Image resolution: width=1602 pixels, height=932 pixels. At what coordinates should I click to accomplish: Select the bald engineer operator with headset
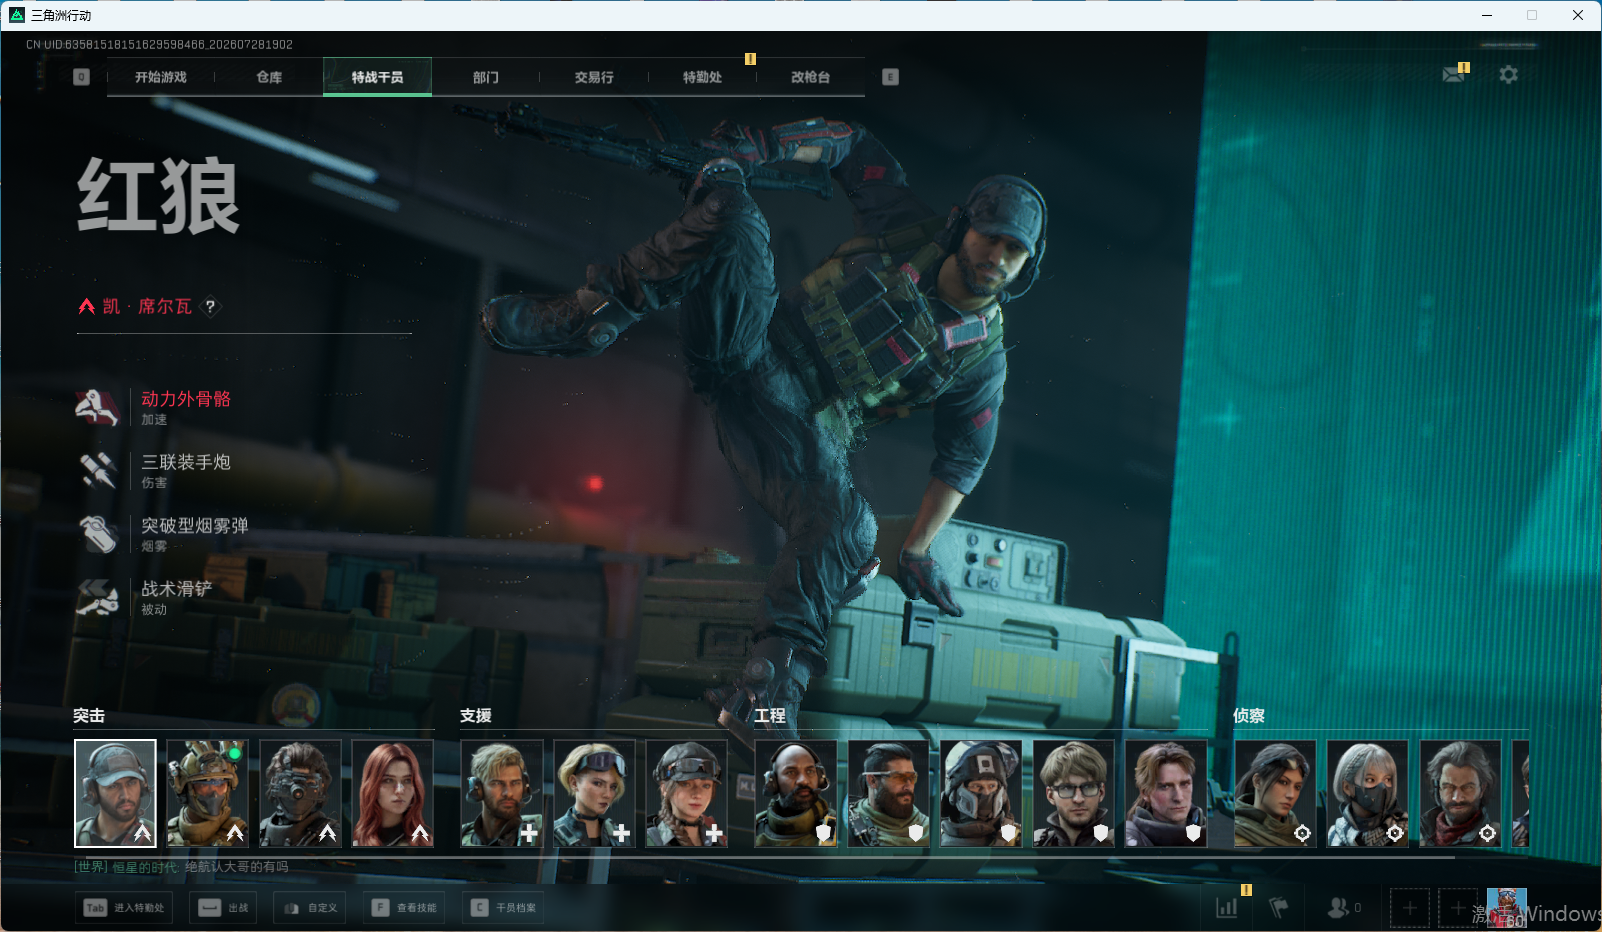(796, 793)
